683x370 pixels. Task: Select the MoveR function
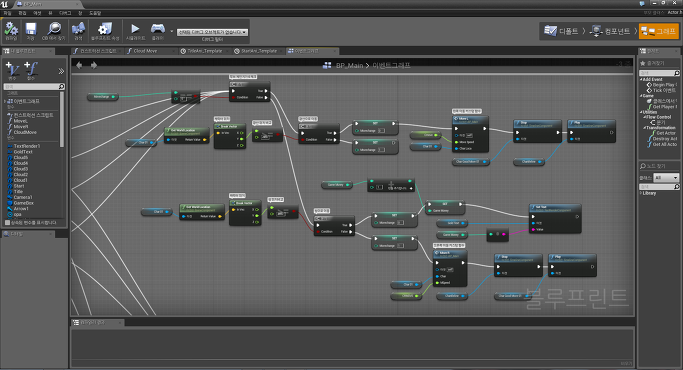click(21, 127)
